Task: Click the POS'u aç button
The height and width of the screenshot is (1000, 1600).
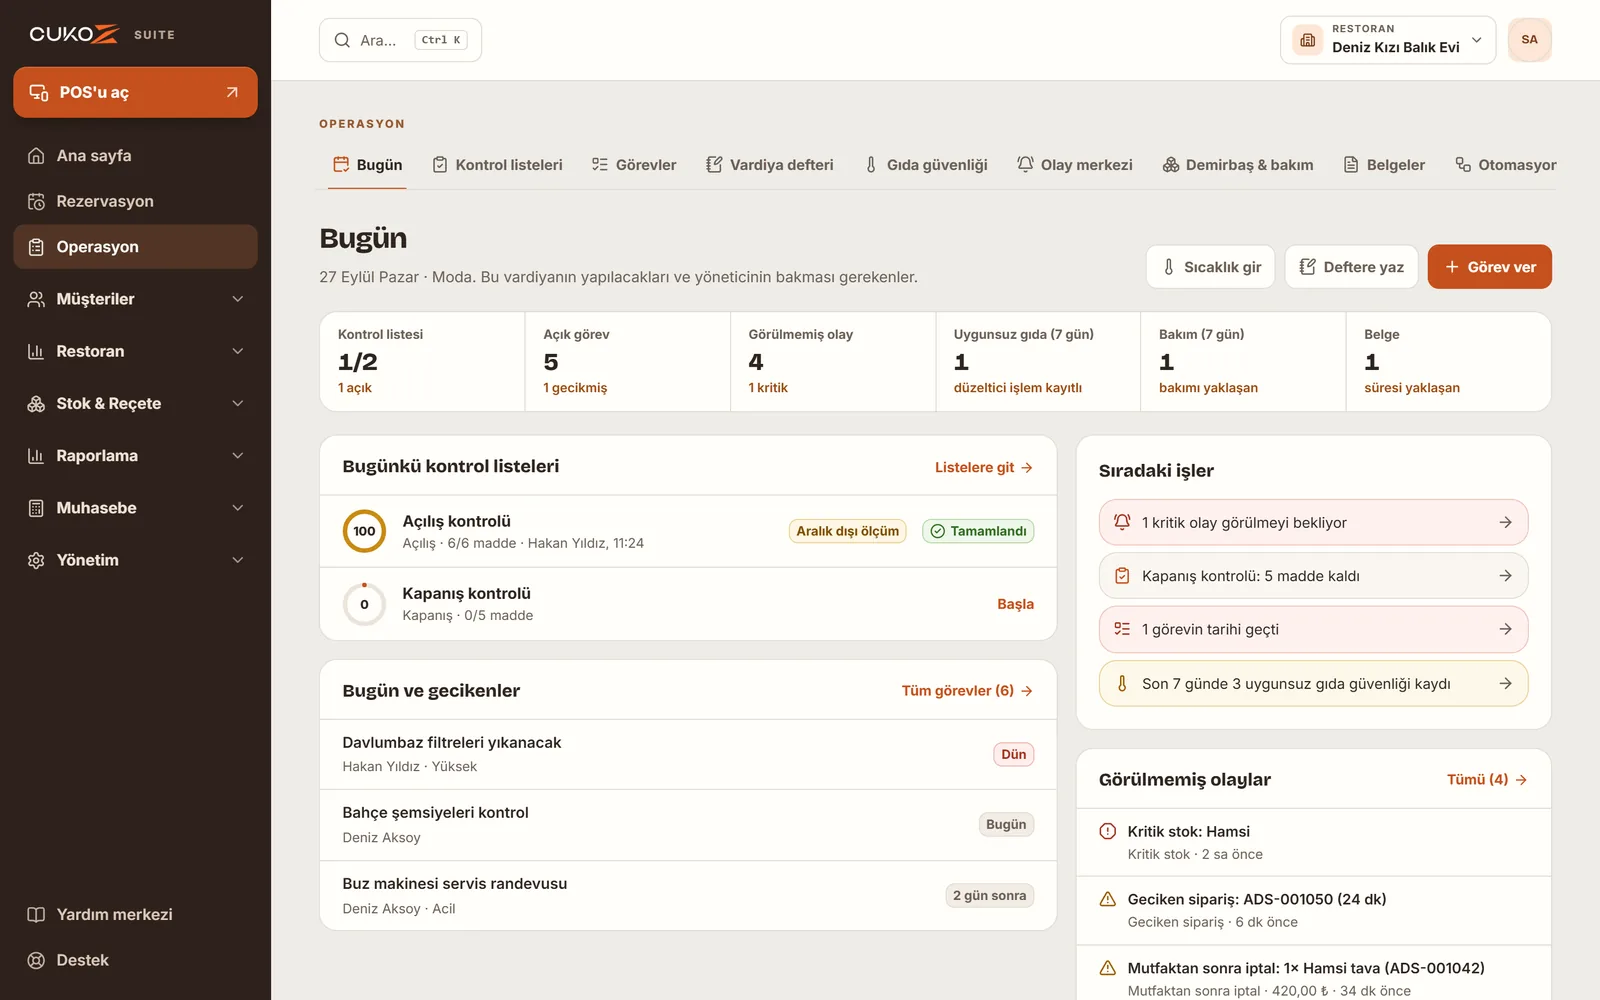Action: coord(135,92)
